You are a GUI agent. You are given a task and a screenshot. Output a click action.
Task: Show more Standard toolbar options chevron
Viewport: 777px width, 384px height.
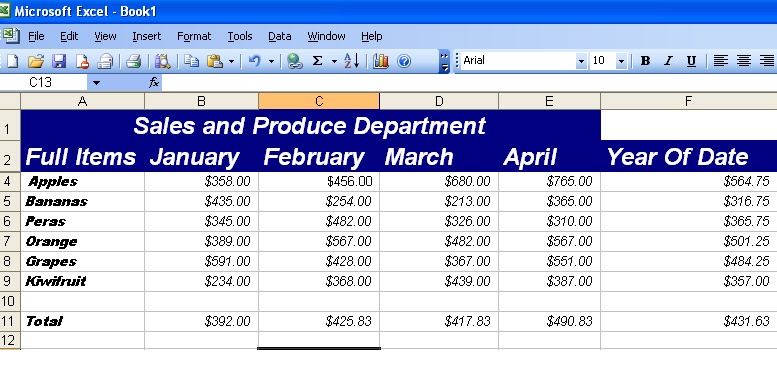[x=444, y=61]
